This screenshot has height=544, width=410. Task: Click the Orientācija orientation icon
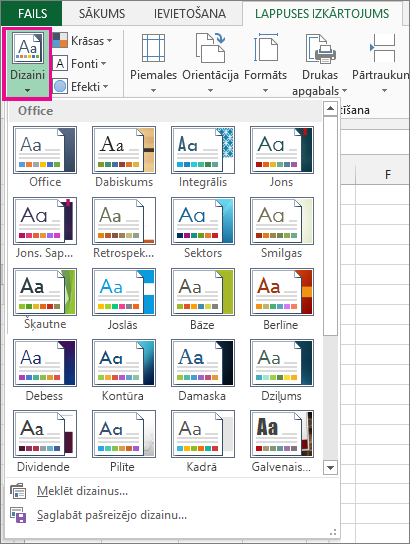pyautogui.click(x=210, y=48)
